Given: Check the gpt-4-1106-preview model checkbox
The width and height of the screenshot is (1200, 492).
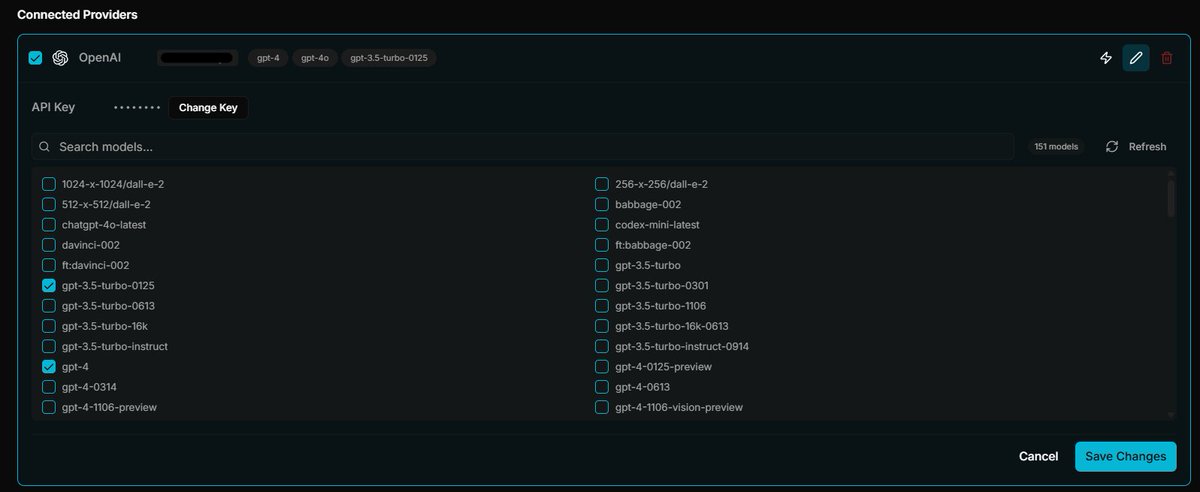Looking at the screenshot, I should pyautogui.click(x=48, y=407).
